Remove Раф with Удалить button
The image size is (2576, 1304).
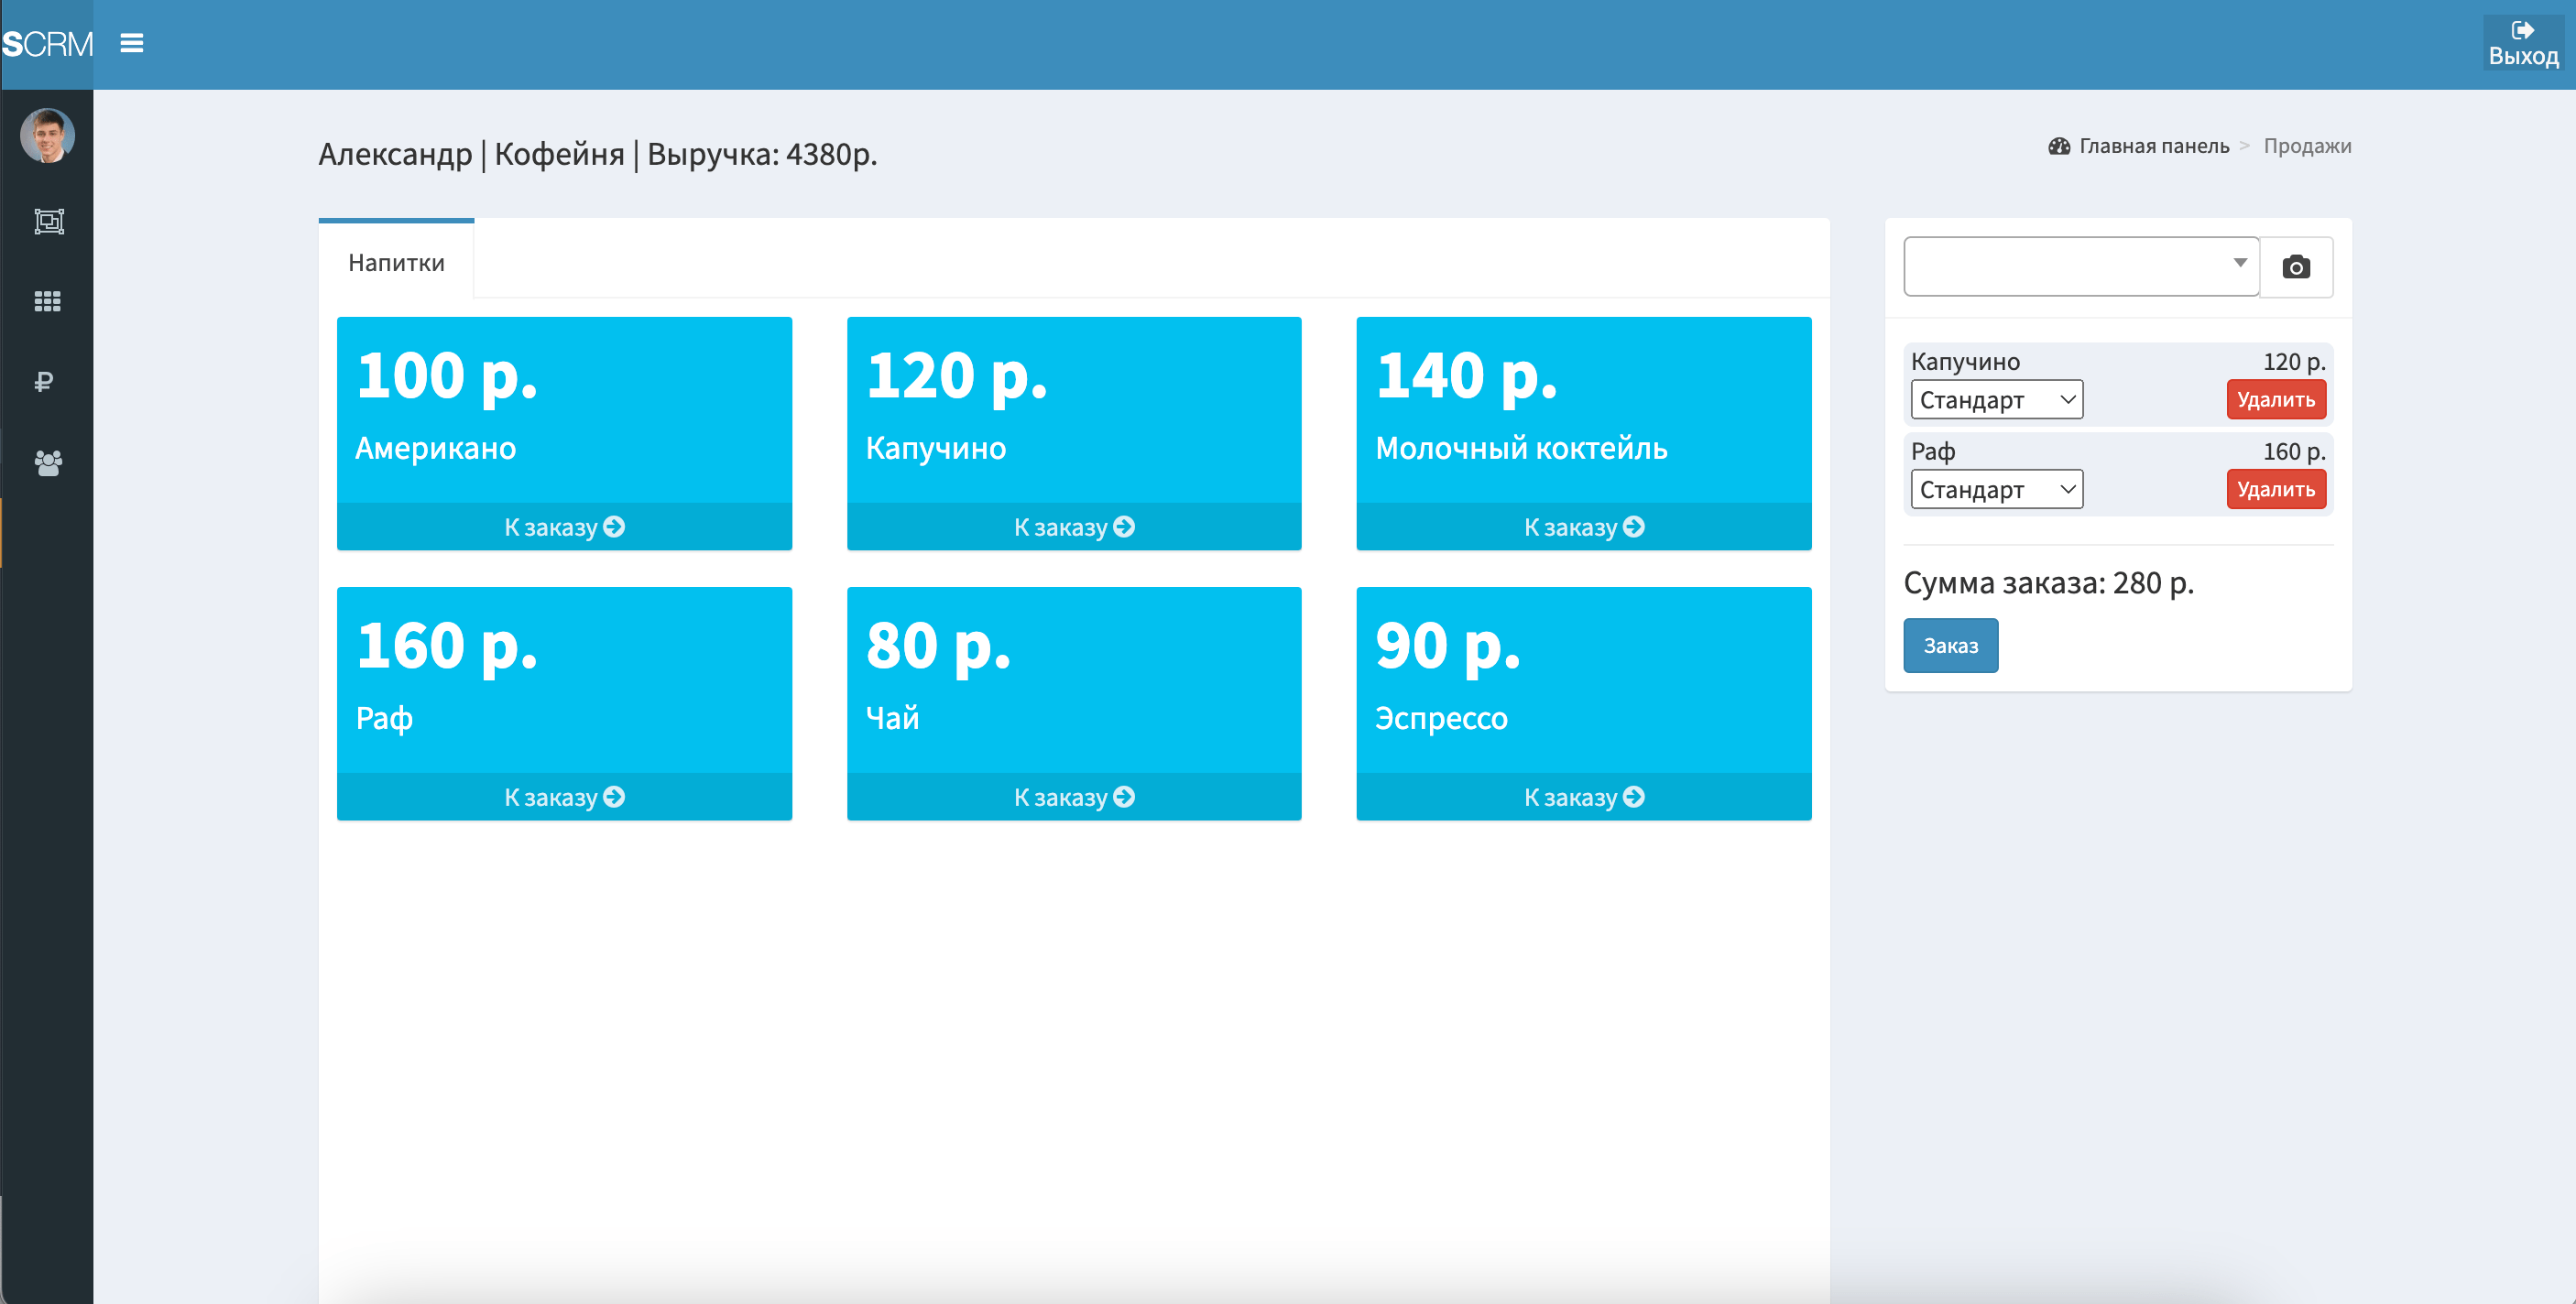[2275, 489]
